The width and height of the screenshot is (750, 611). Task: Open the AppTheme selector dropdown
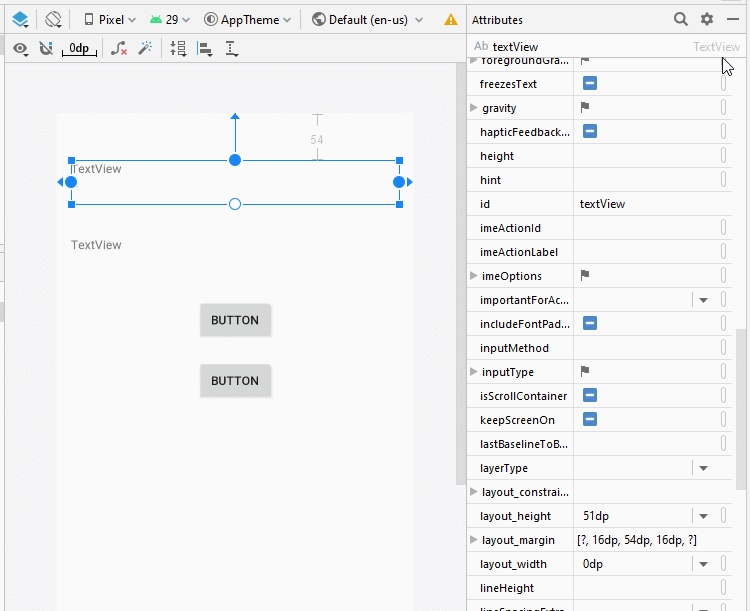pos(247,20)
